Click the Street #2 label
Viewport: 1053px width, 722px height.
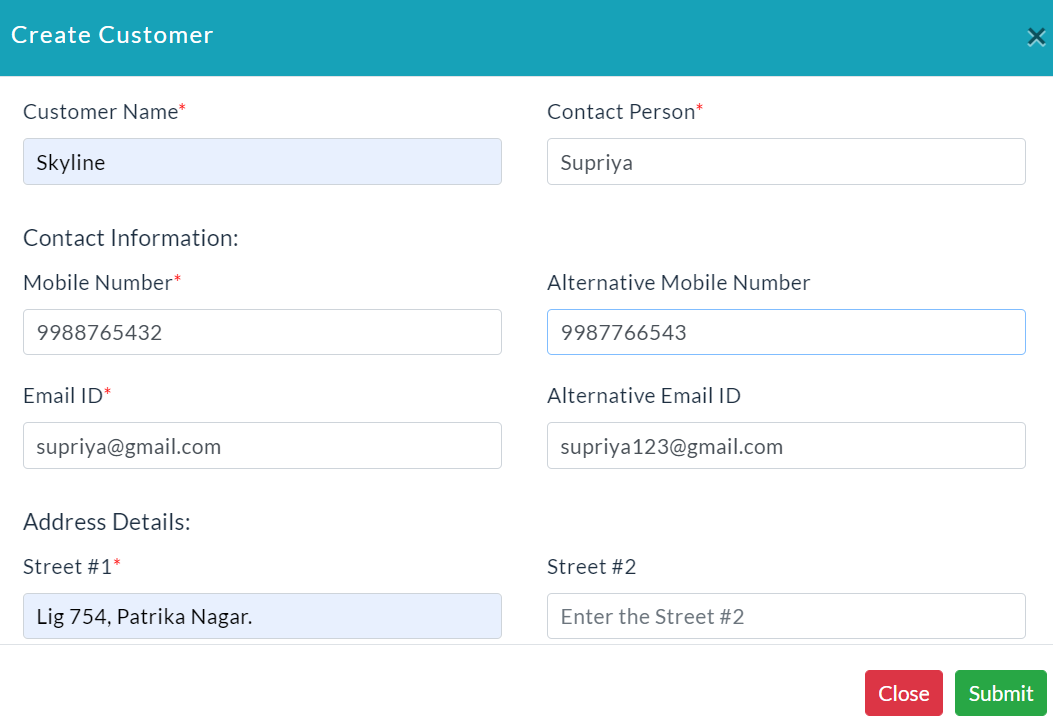(x=591, y=567)
